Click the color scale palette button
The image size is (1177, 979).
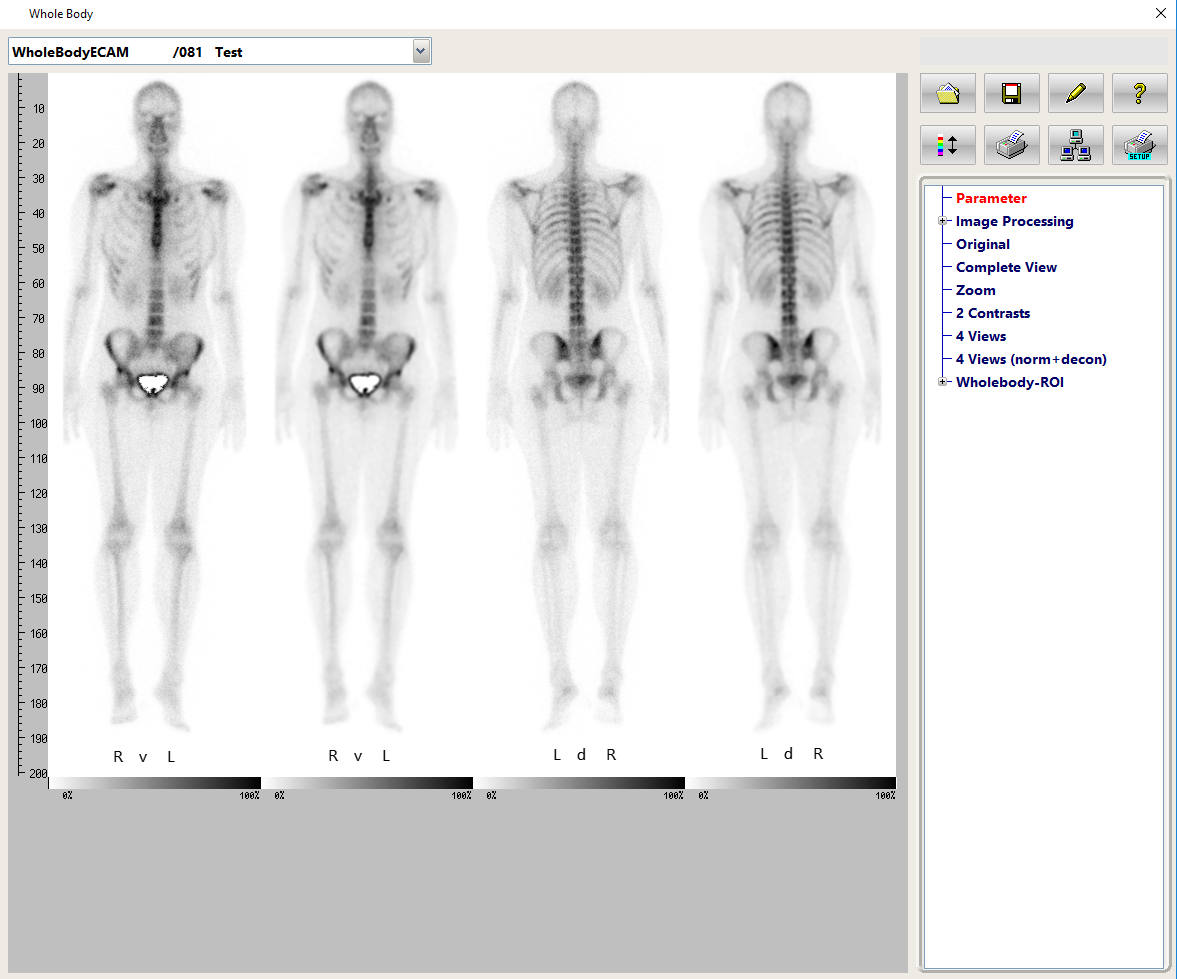[947, 145]
